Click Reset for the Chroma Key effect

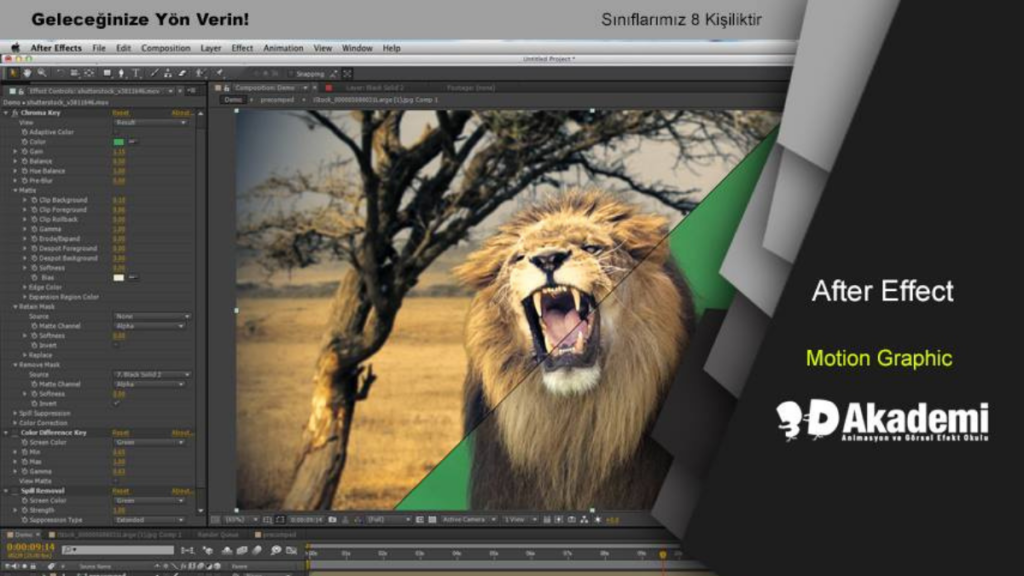[120, 113]
